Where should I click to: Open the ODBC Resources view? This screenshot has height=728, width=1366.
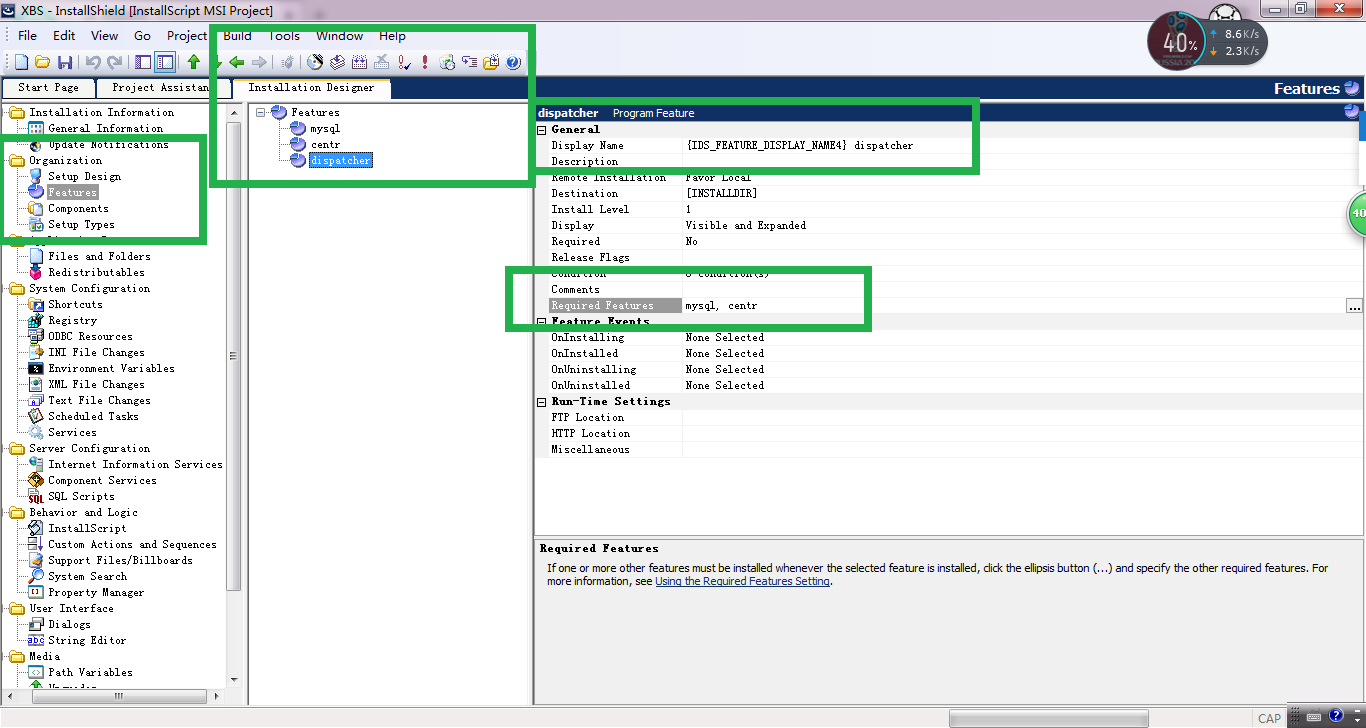pyautogui.click(x=90, y=336)
